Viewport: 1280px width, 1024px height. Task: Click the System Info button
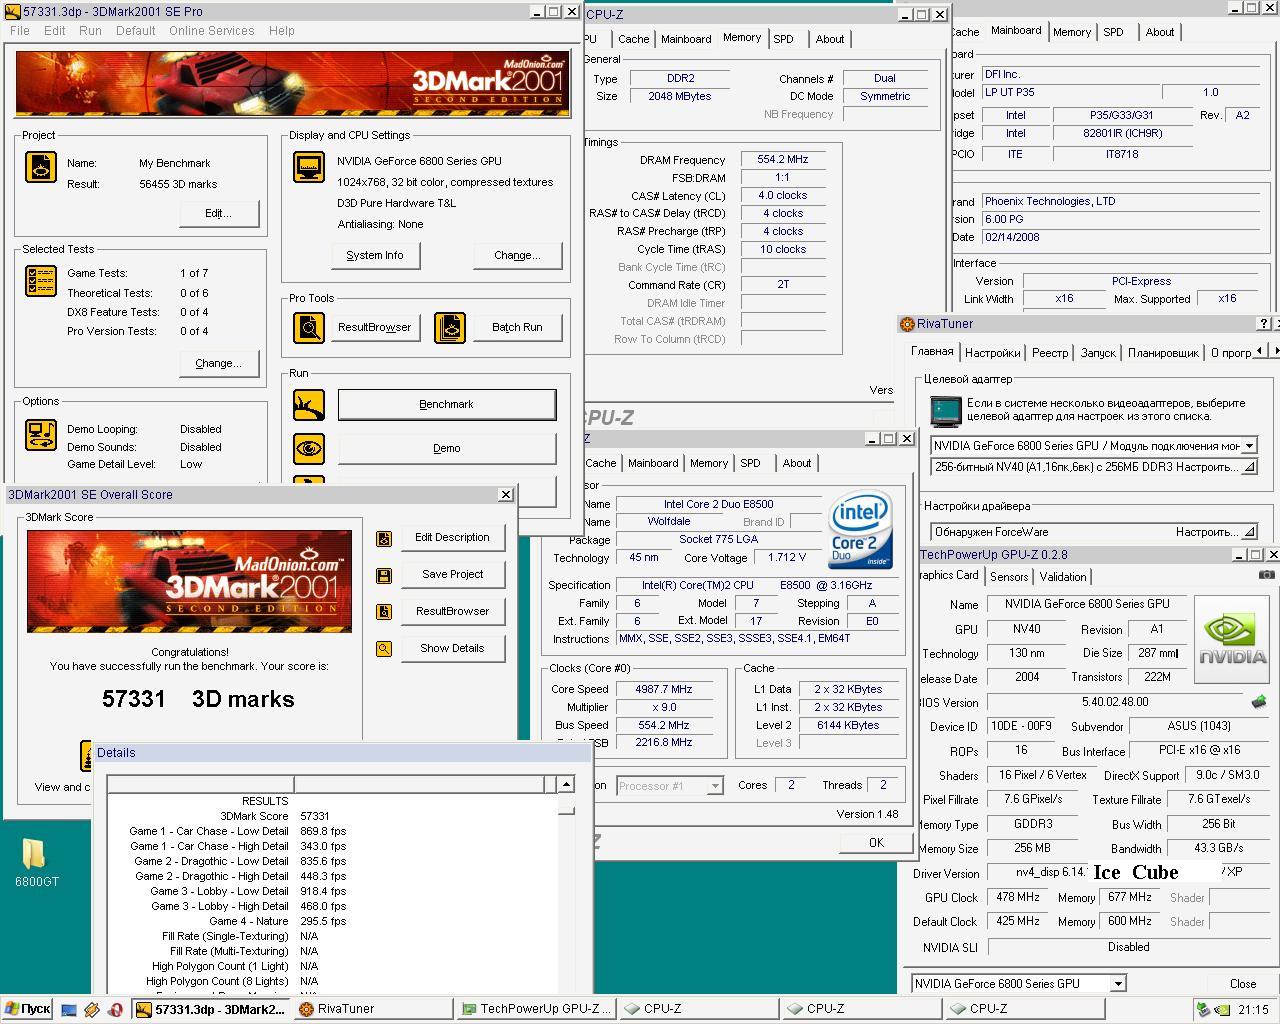pos(375,255)
